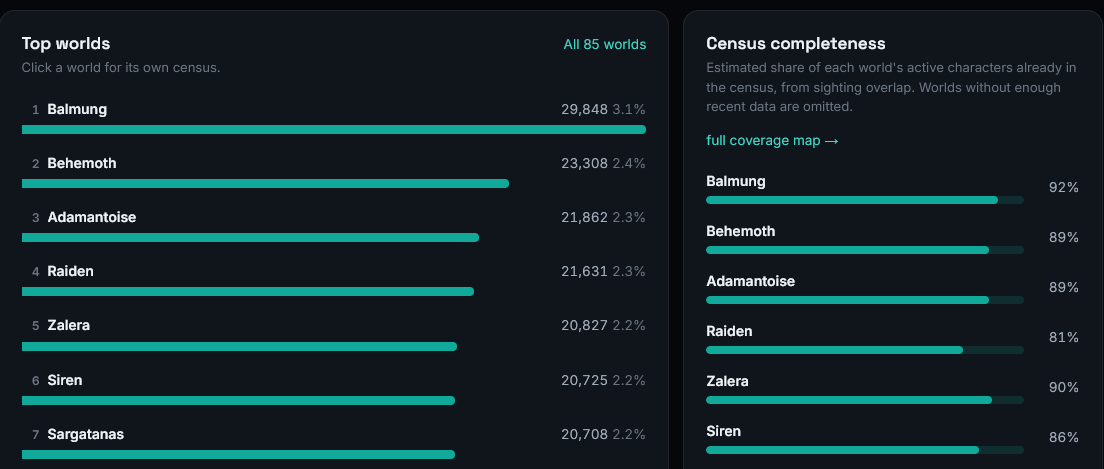Image resolution: width=1104 pixels, height=469 pixels.
Task: Click the Top worlds heading
Action: (x=66, y=44)
